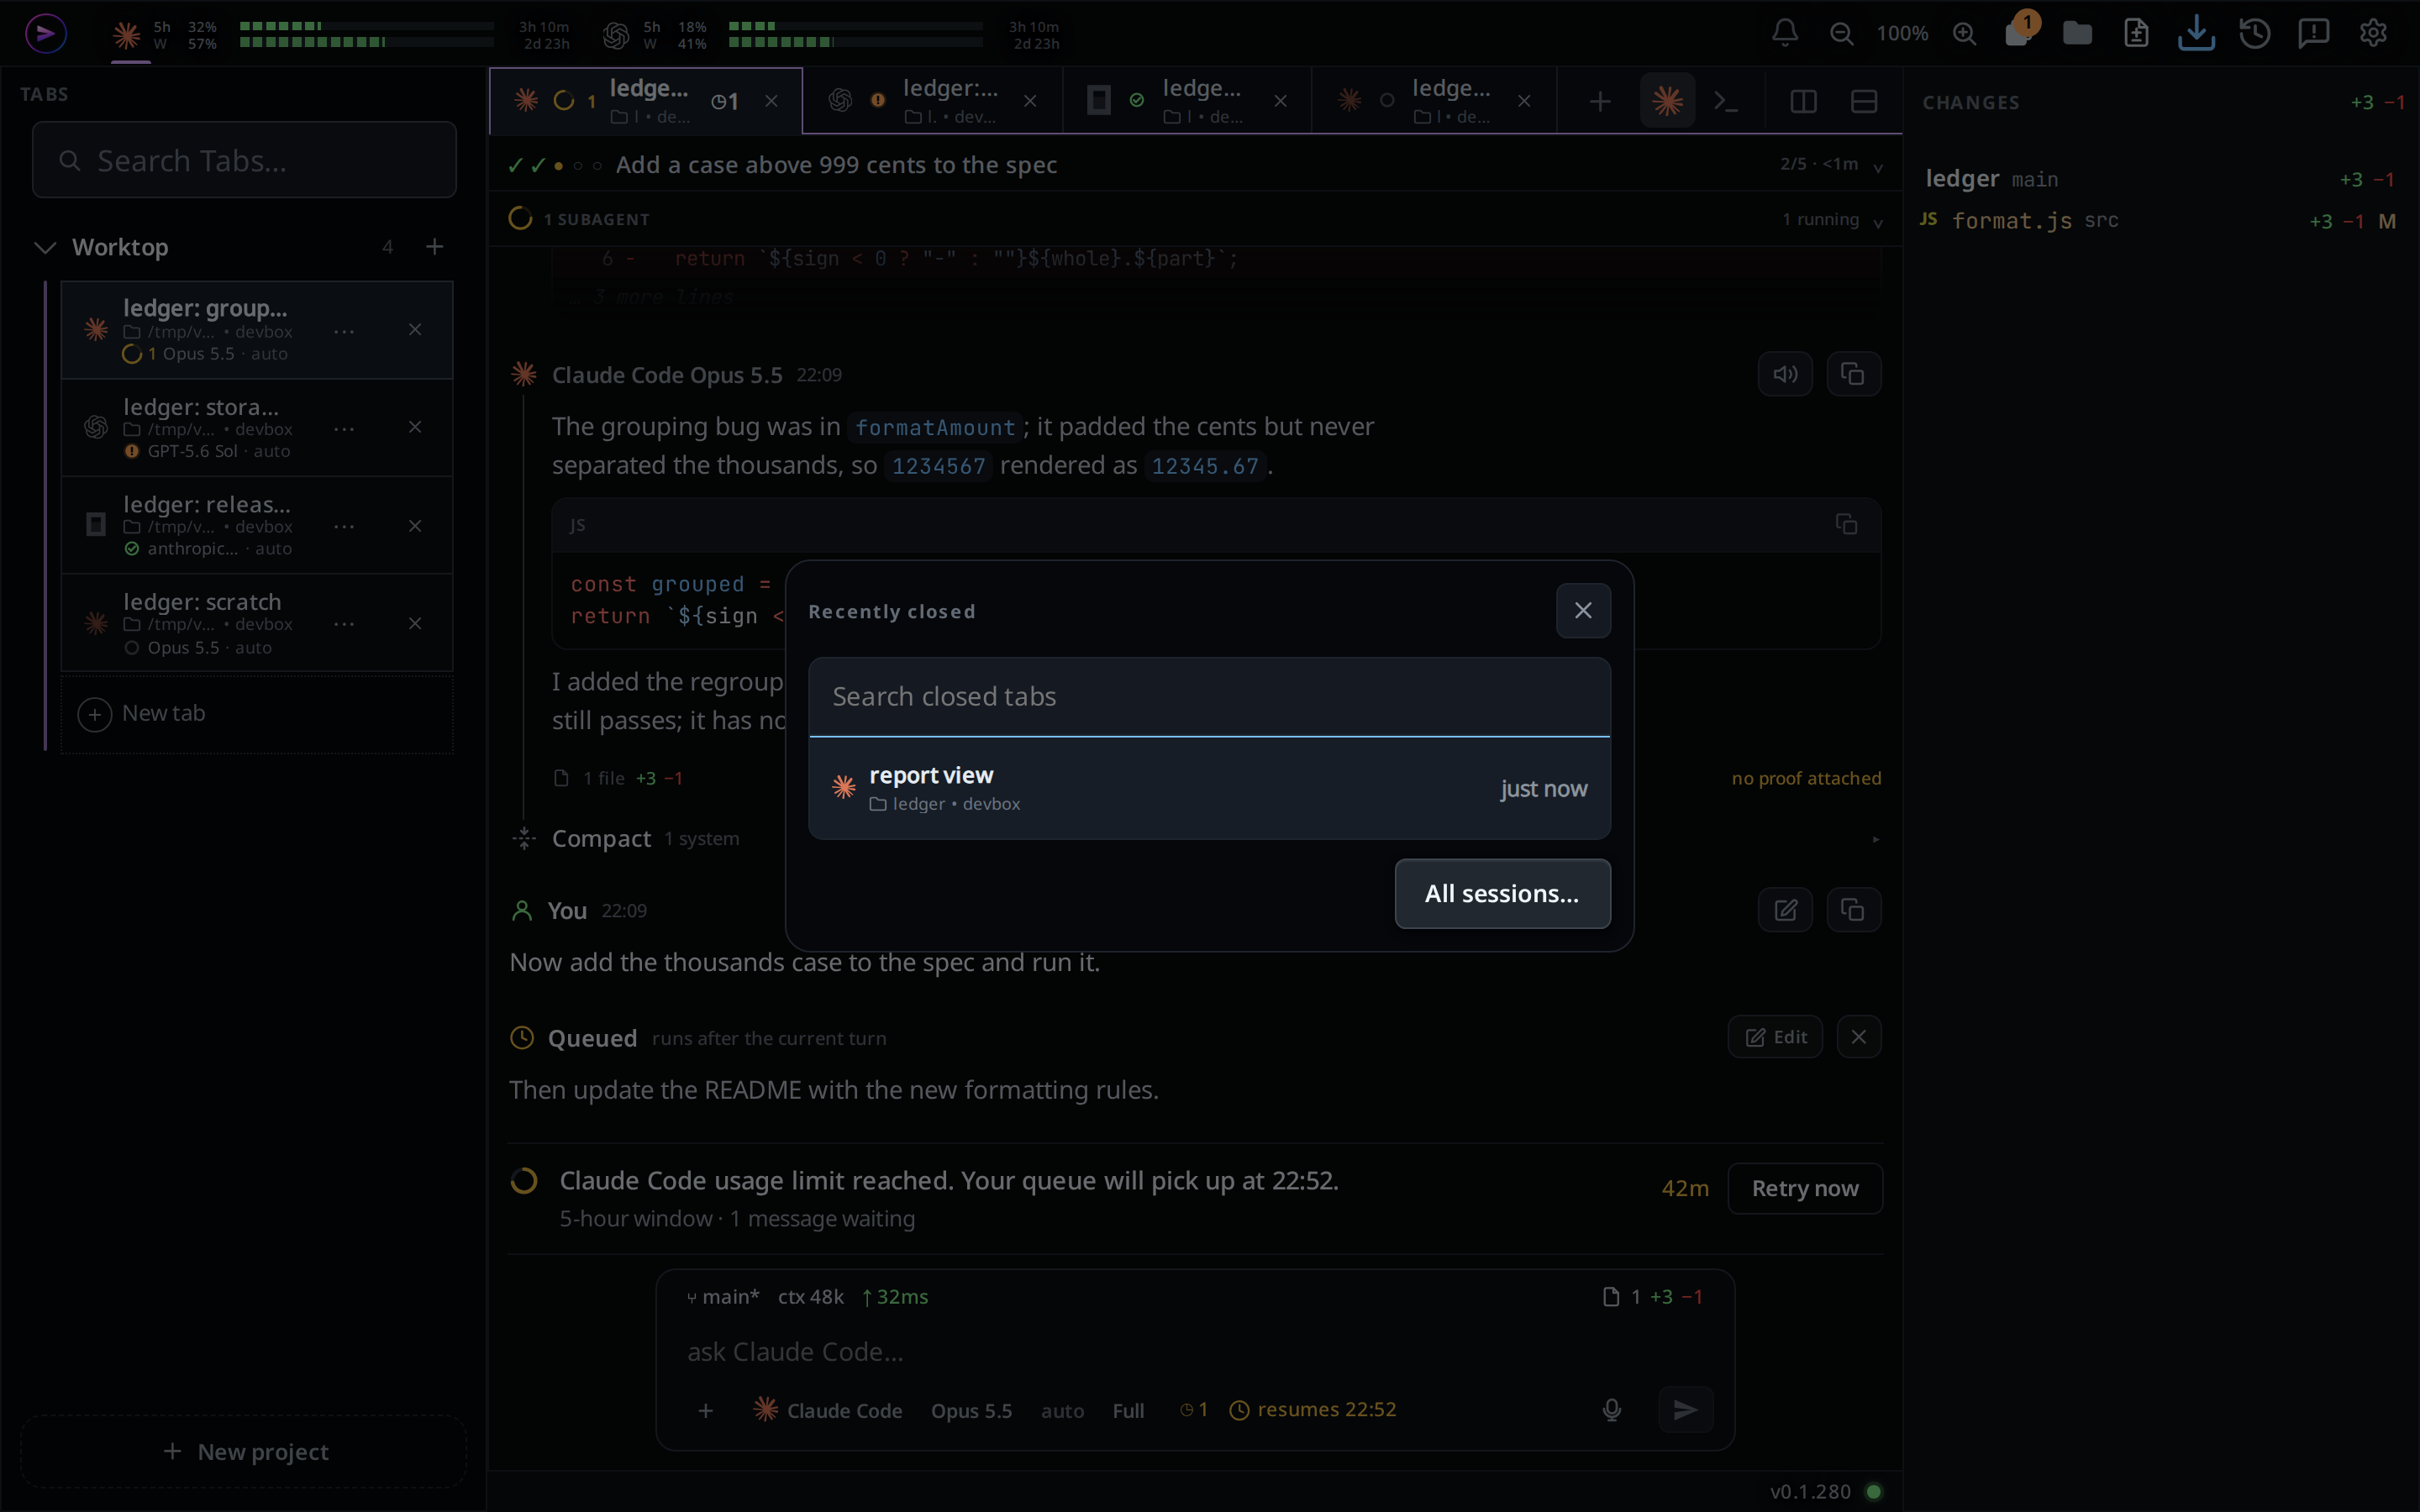Click the file export icon in top toolbar
This screenshot has height=1512, width=2420.
[2136, 33]
